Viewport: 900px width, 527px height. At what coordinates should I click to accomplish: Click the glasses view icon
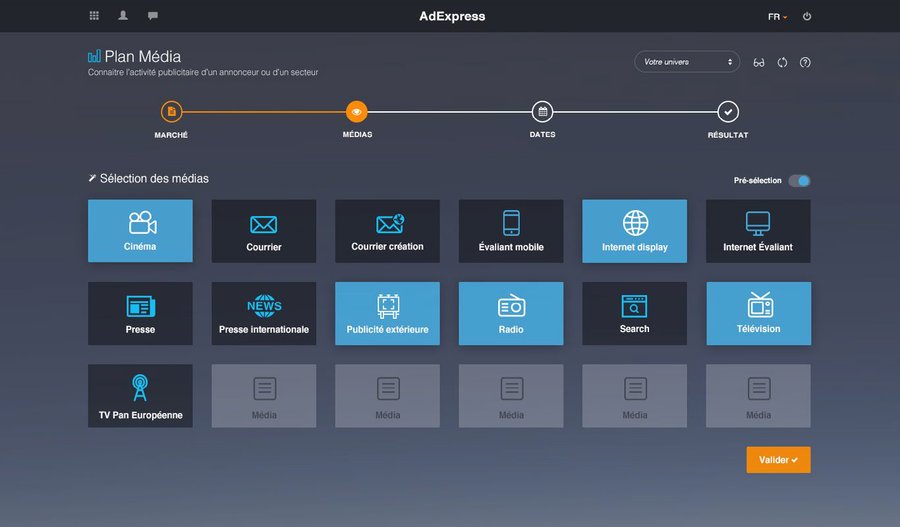pos(759,62)
